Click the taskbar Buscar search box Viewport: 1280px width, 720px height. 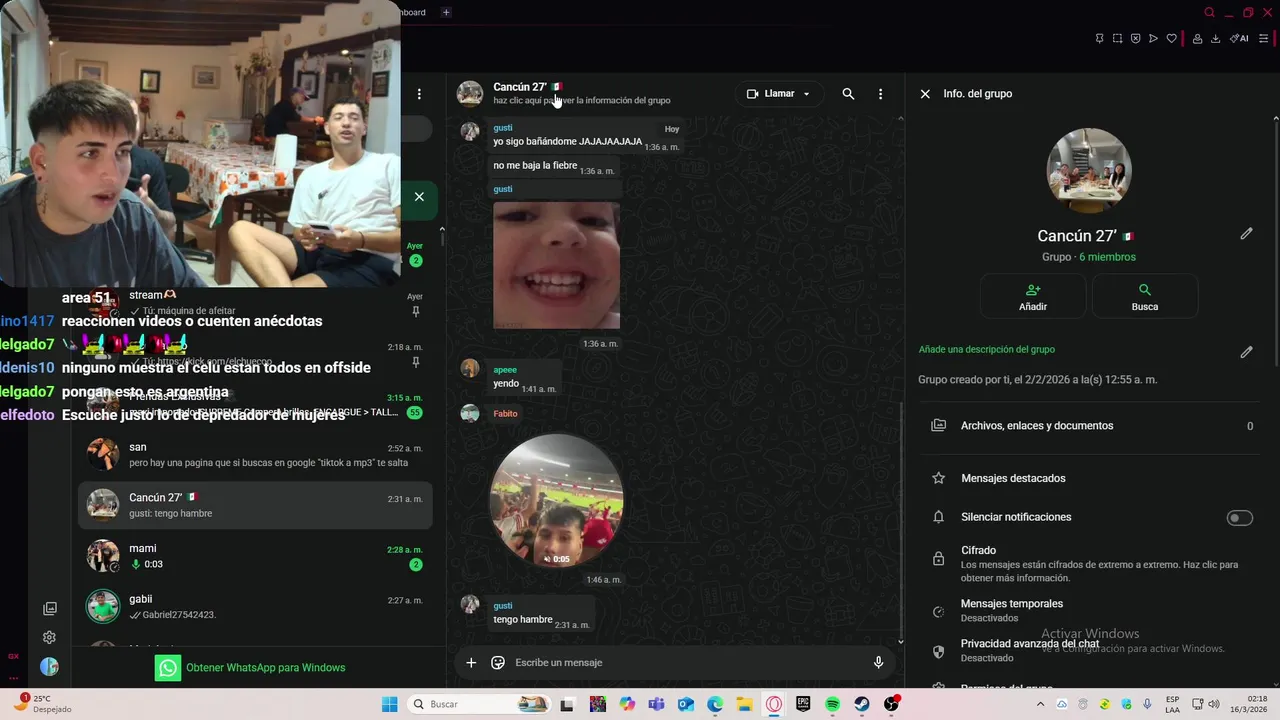(x=480, y=704)
